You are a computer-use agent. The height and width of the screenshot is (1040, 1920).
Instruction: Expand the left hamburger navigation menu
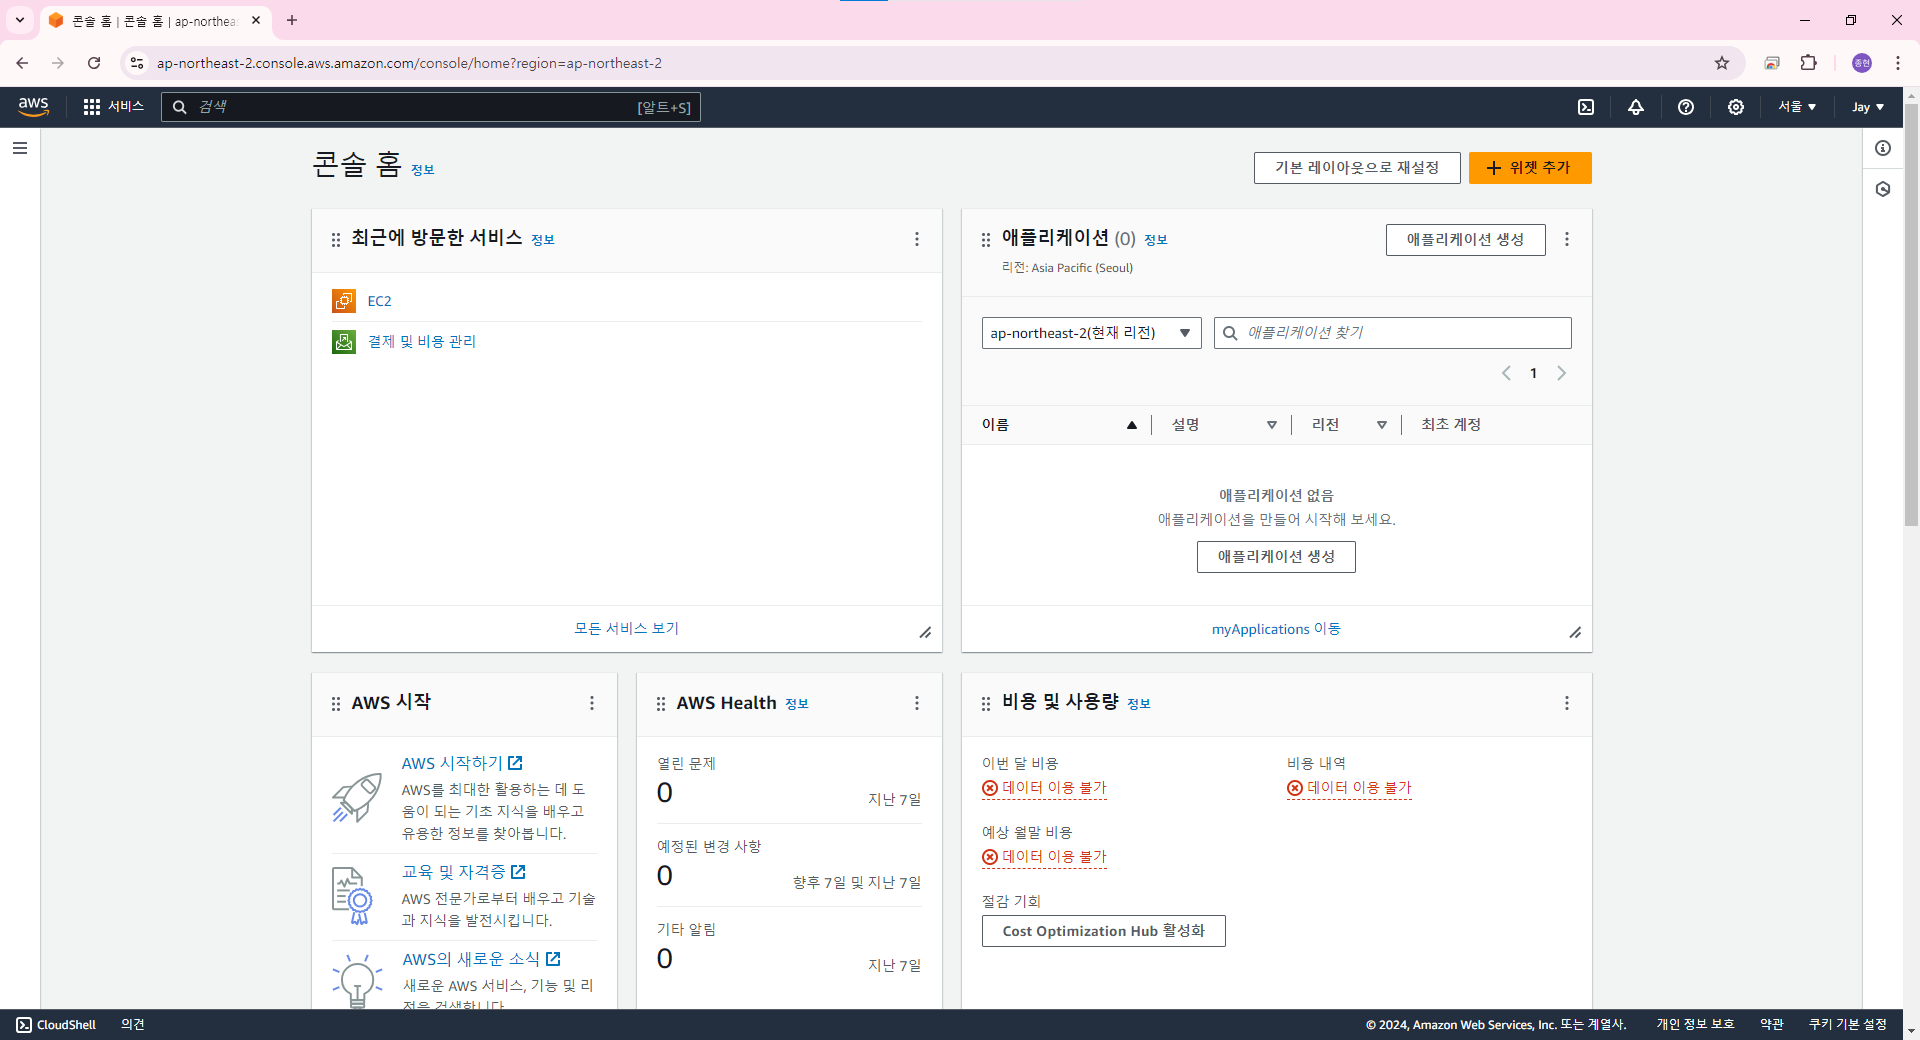point(20,148)
